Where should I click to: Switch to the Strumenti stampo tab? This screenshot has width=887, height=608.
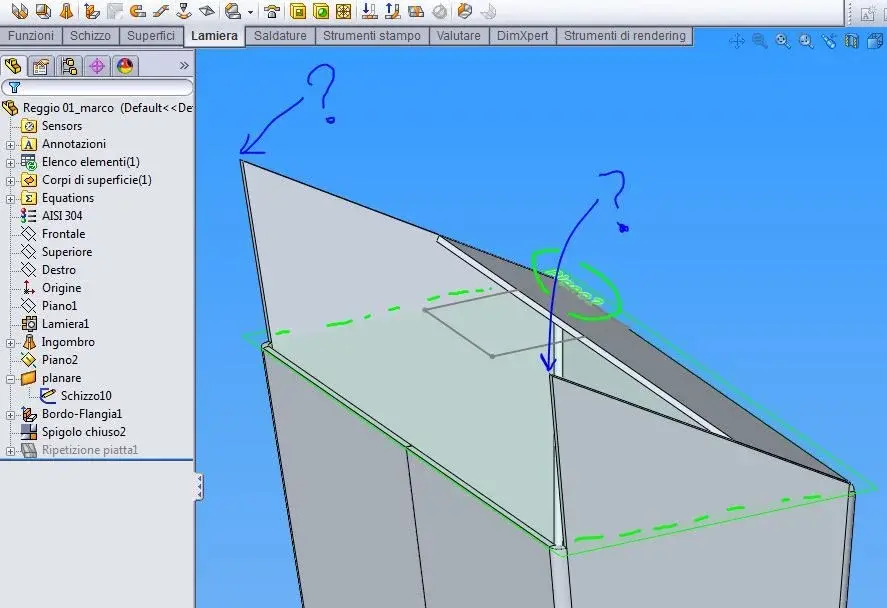click(372, 36)
